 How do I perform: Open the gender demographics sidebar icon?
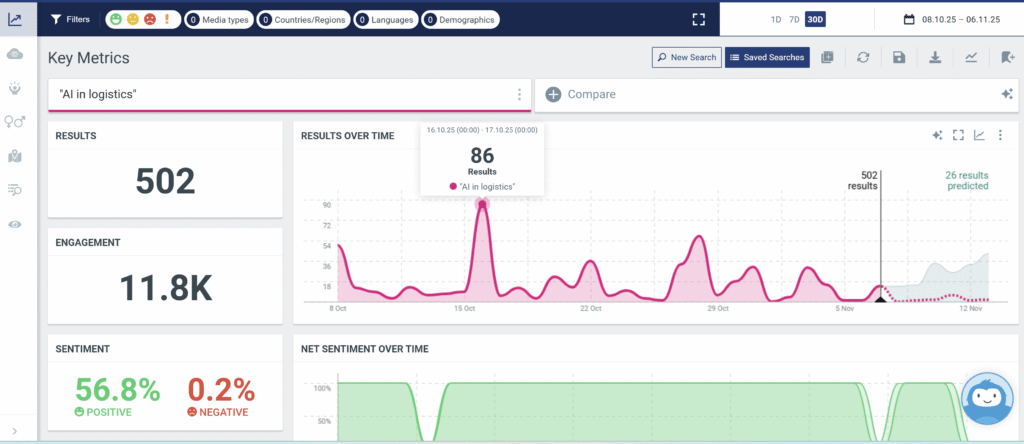click(15, 121)
